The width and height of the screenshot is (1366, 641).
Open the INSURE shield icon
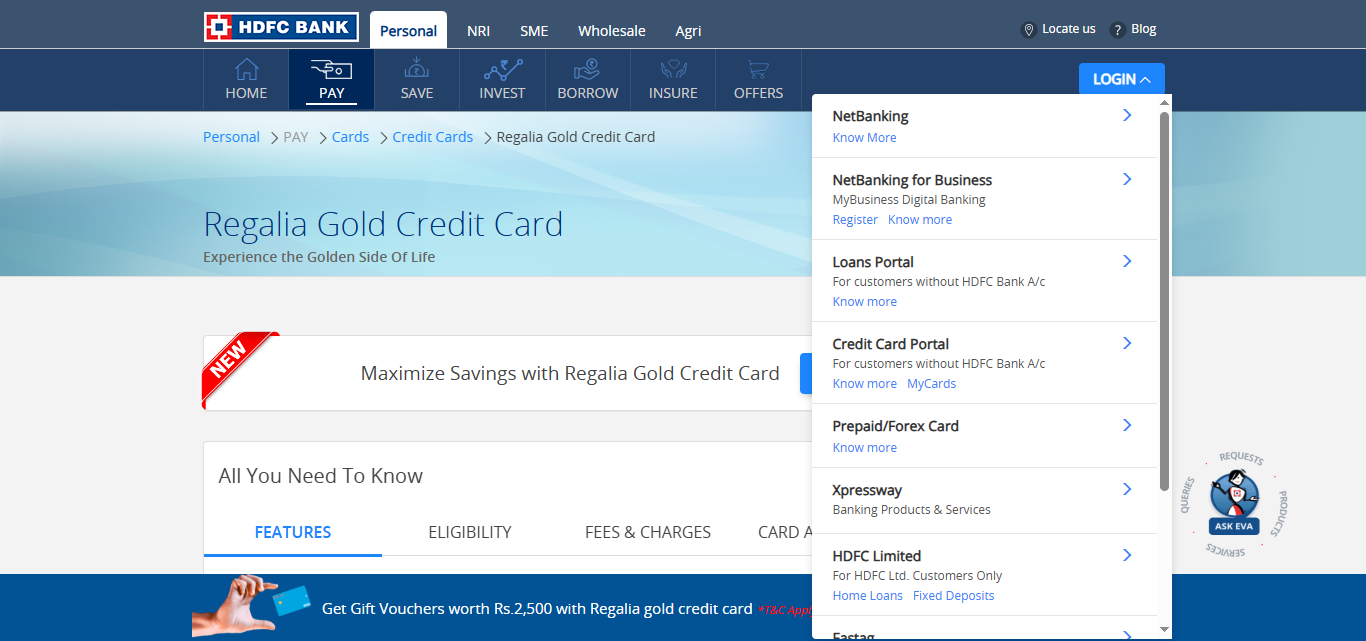tap(673, 69)
